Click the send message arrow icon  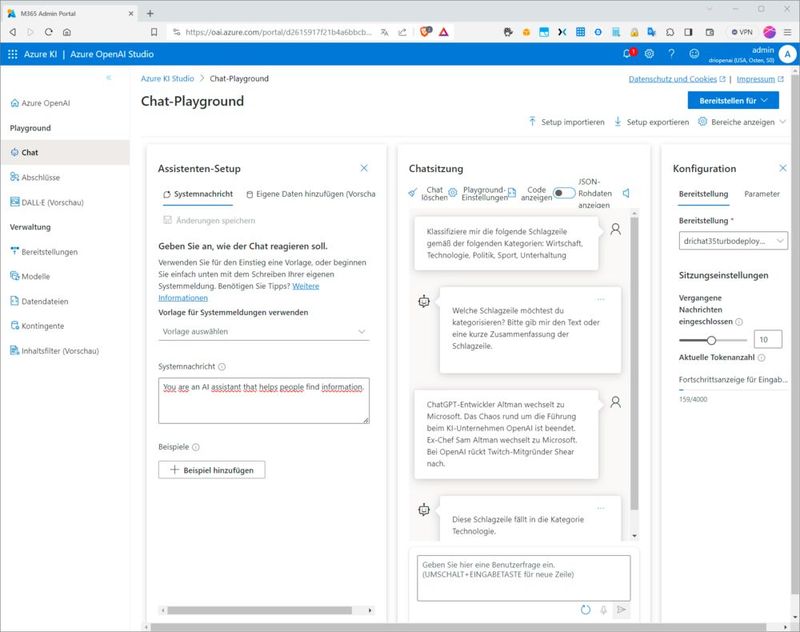pos(621,609)
